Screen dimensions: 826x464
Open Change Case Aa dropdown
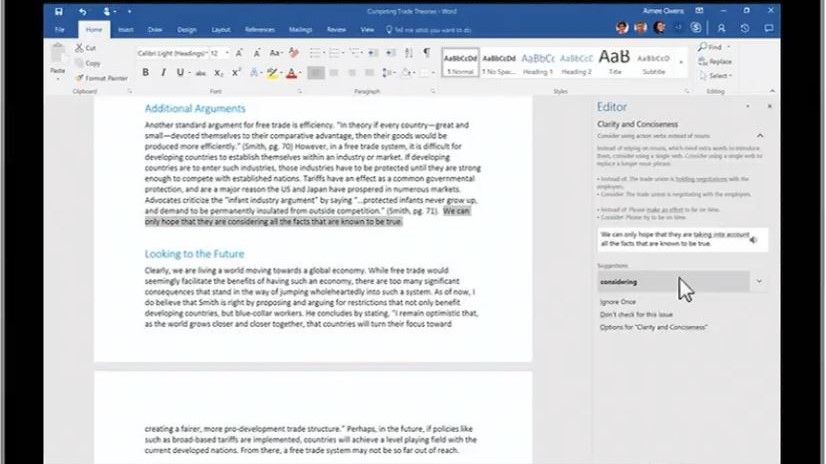click(x=276, y=53)
